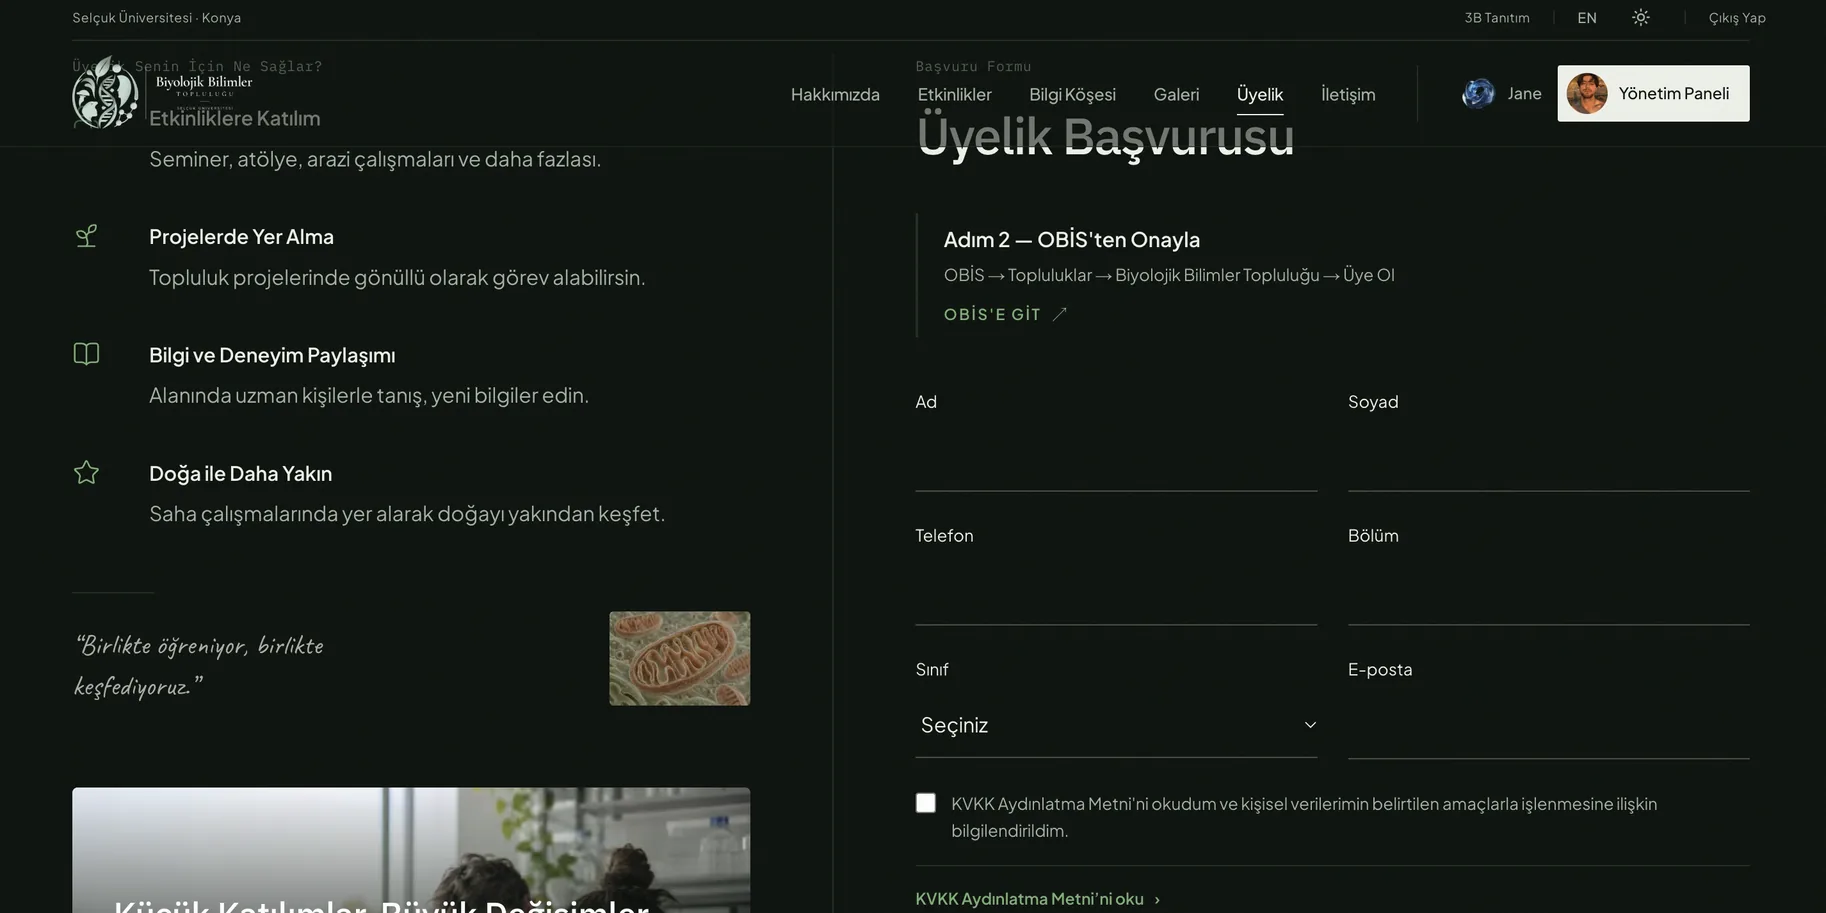Screen dimensions: 1826x913
Task: Click the 'Bilgi ve Deneyim Paylaşımı' heading
Action: [272, 355]
